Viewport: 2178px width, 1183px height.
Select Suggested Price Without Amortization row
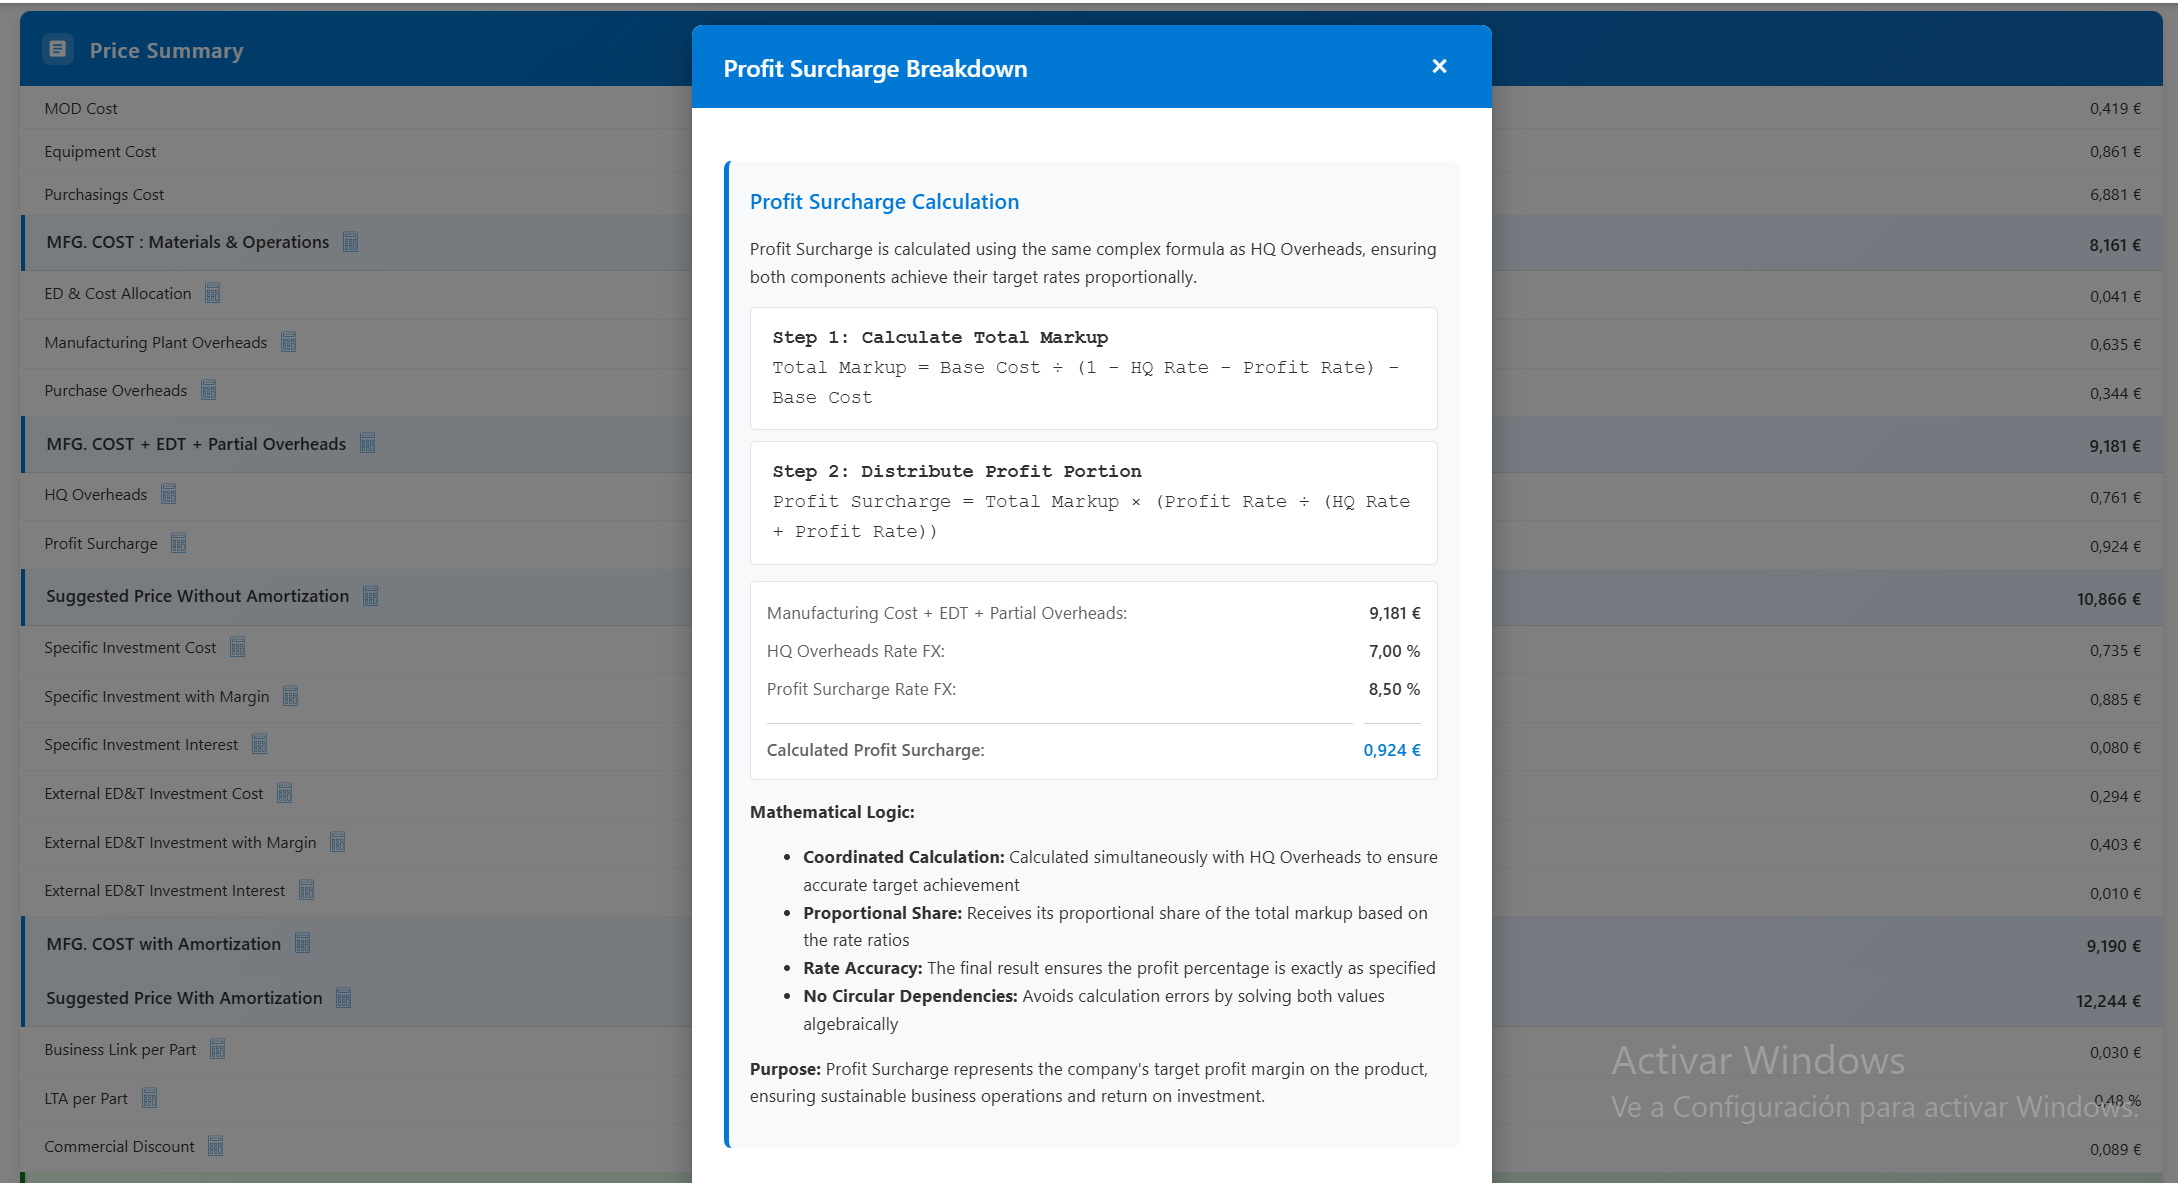coord(197,596)
